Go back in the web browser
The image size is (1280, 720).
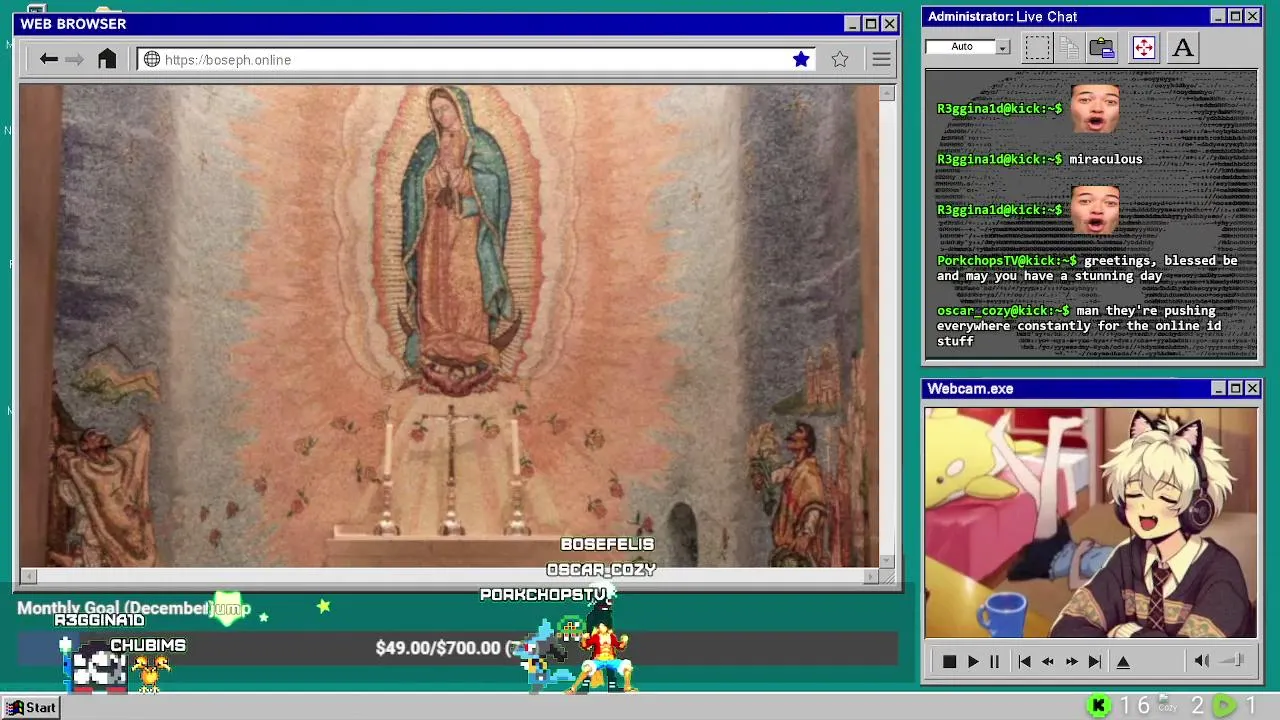pos(48,59)
